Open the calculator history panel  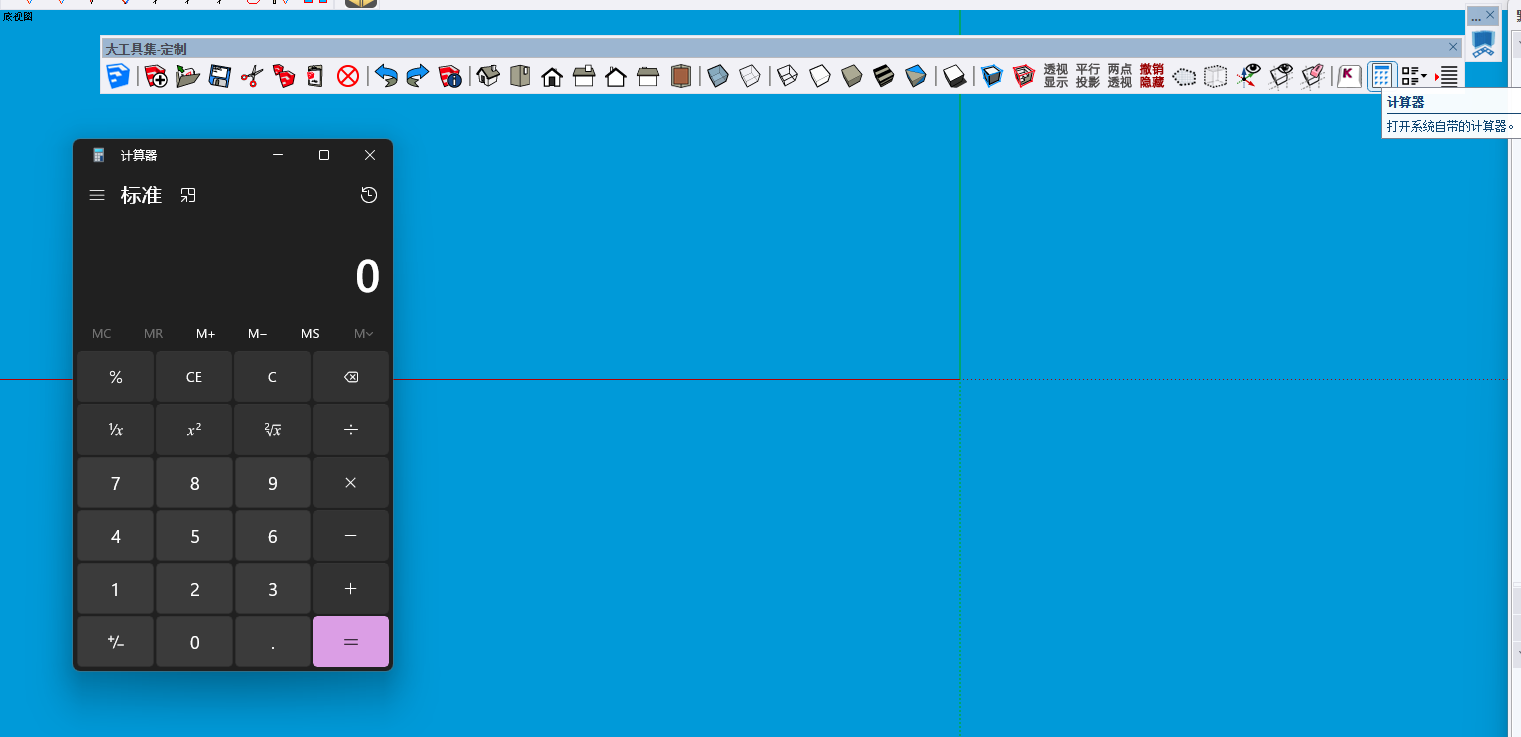(x=369, y=195)
